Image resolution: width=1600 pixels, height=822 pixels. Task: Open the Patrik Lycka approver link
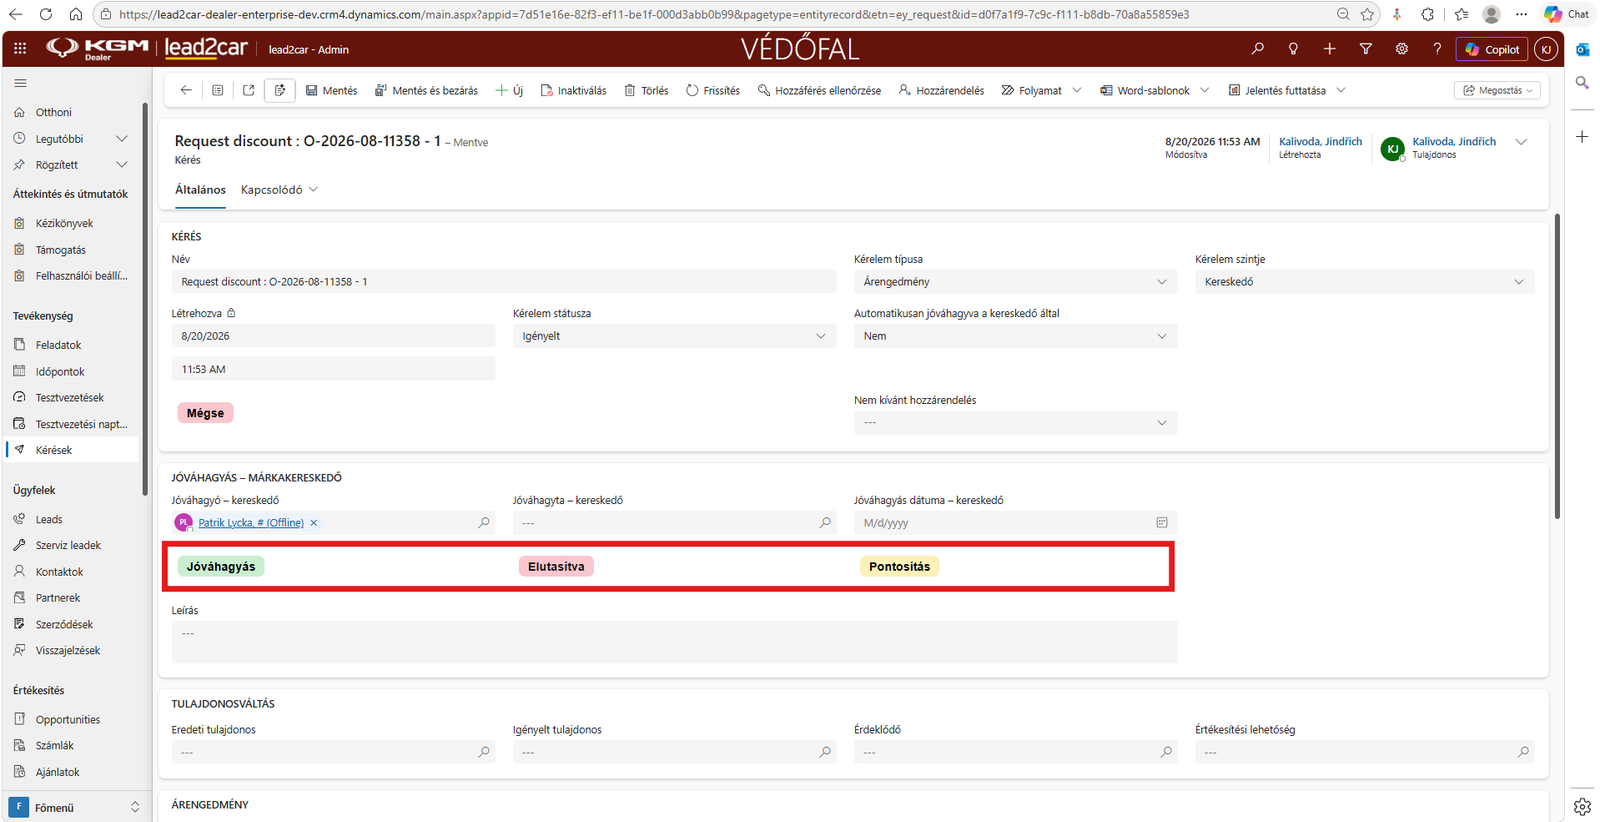[x=250, y=523]
